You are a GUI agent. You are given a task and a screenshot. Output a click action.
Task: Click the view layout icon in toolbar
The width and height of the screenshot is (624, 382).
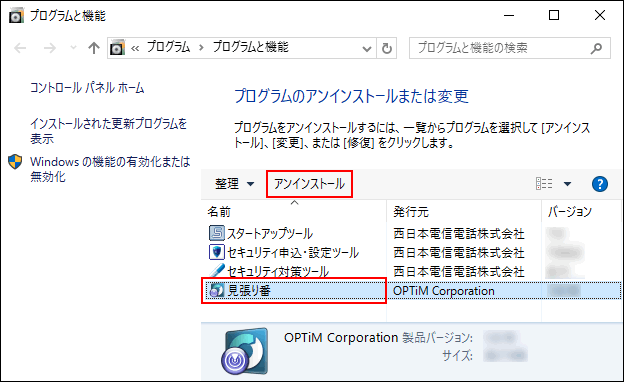(544, 184)
